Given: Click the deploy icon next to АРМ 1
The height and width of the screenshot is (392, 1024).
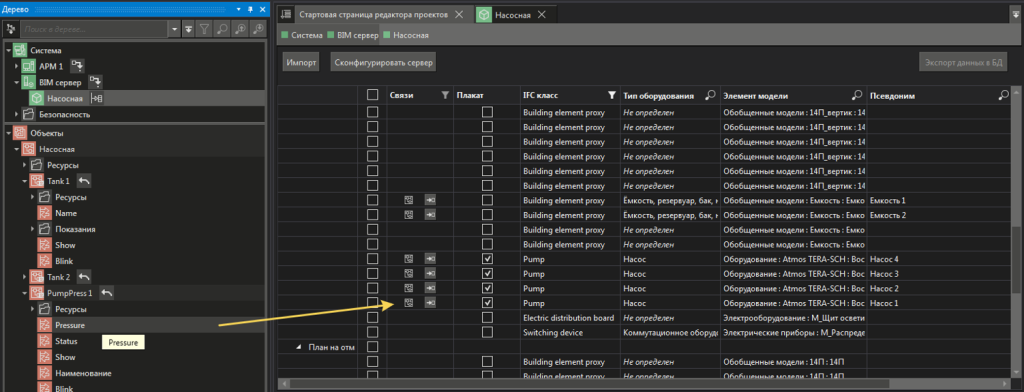Looking at the screenshot, I should pyautogui.click(x=78, y=66).
